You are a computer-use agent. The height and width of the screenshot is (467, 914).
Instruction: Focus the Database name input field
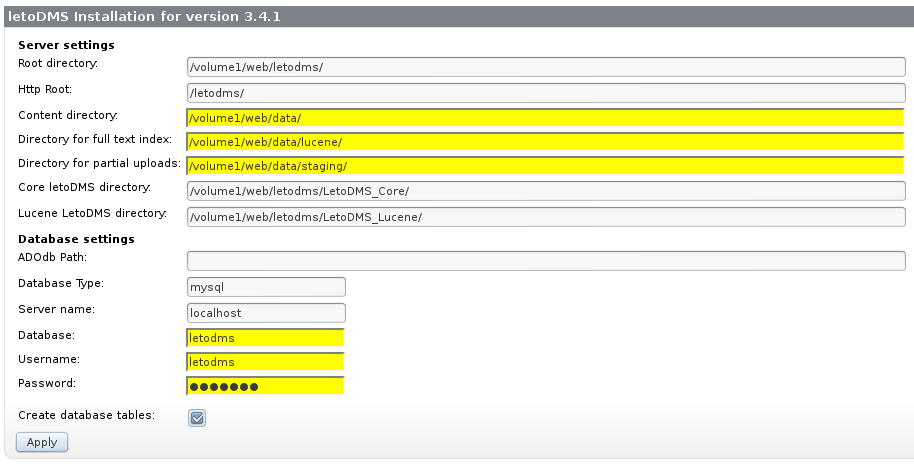pyautogui.click(x=265, y=338)
